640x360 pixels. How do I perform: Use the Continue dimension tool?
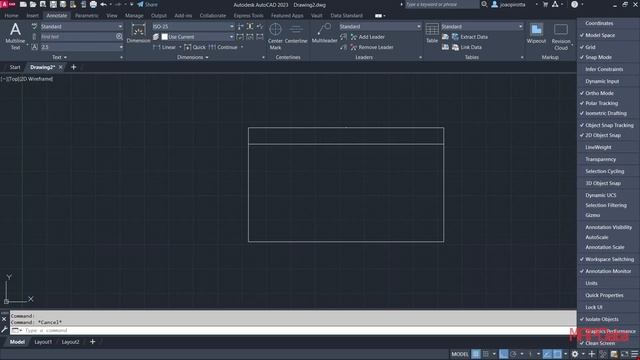click(x=223, y=47)
